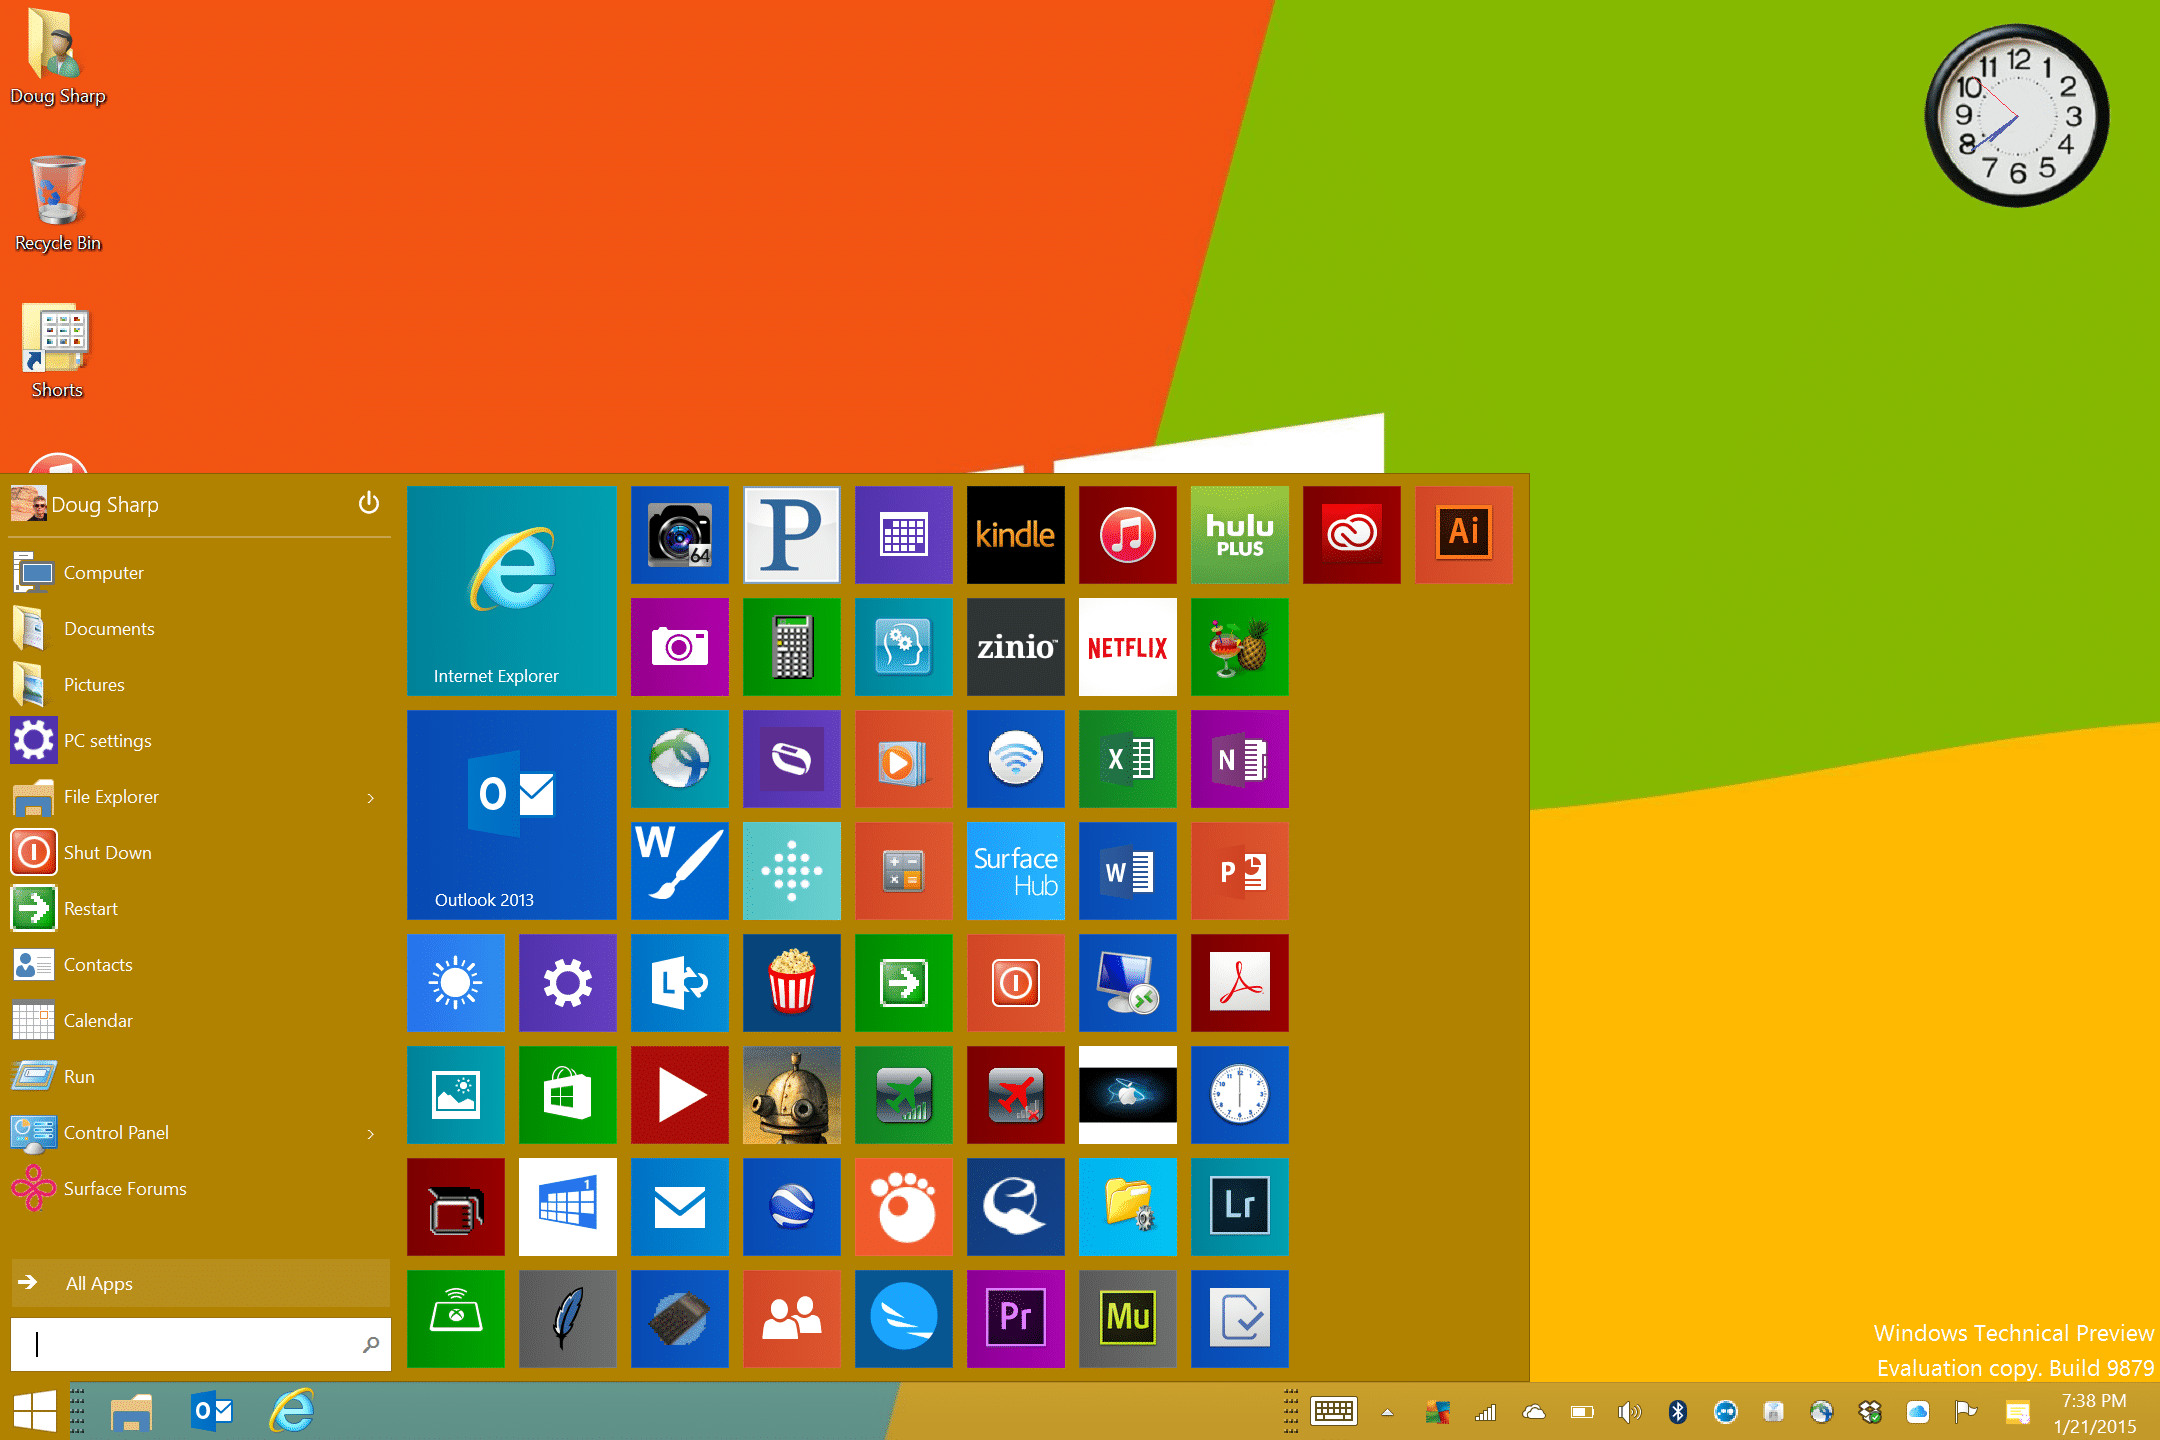
Task: Launch the Fresh Paint tile
Action: tap(679, 871)
